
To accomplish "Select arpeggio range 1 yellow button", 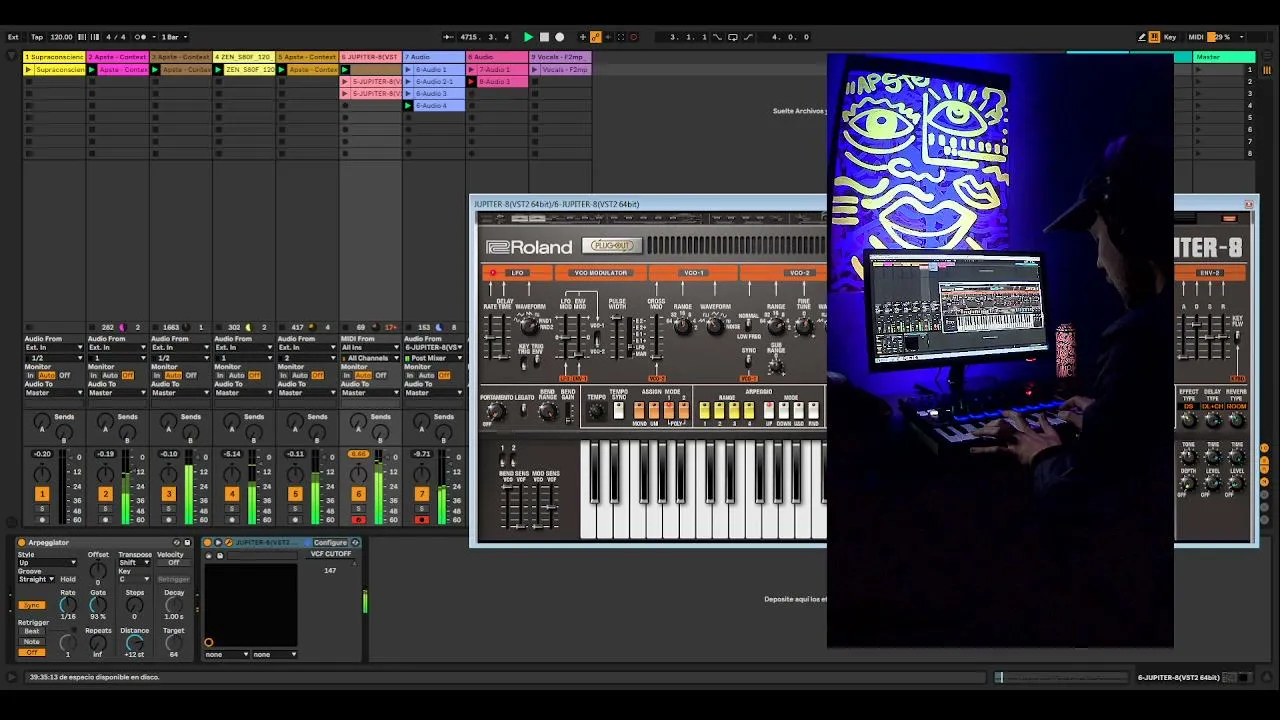I will tap(704, 410).
